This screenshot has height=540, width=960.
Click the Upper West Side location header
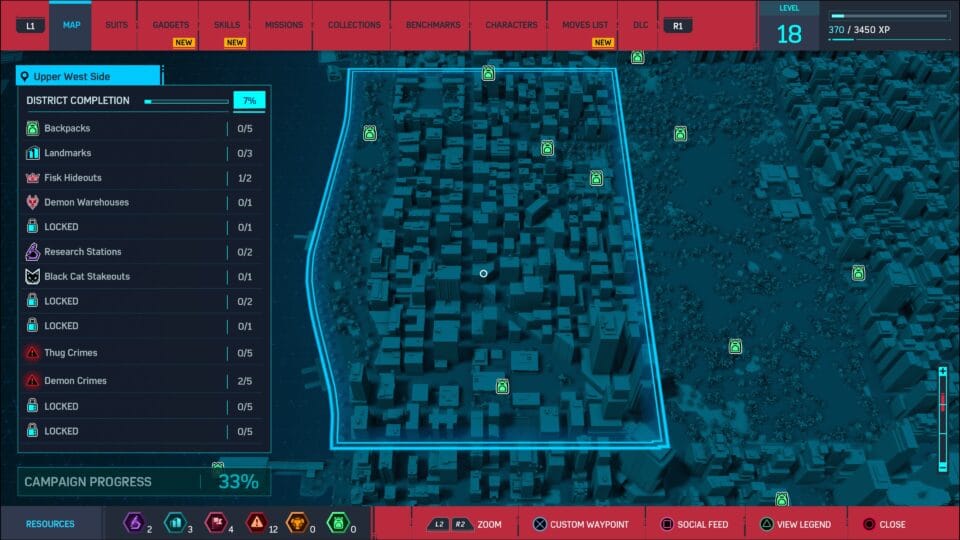pyautogui.click(x=88, y=76)
